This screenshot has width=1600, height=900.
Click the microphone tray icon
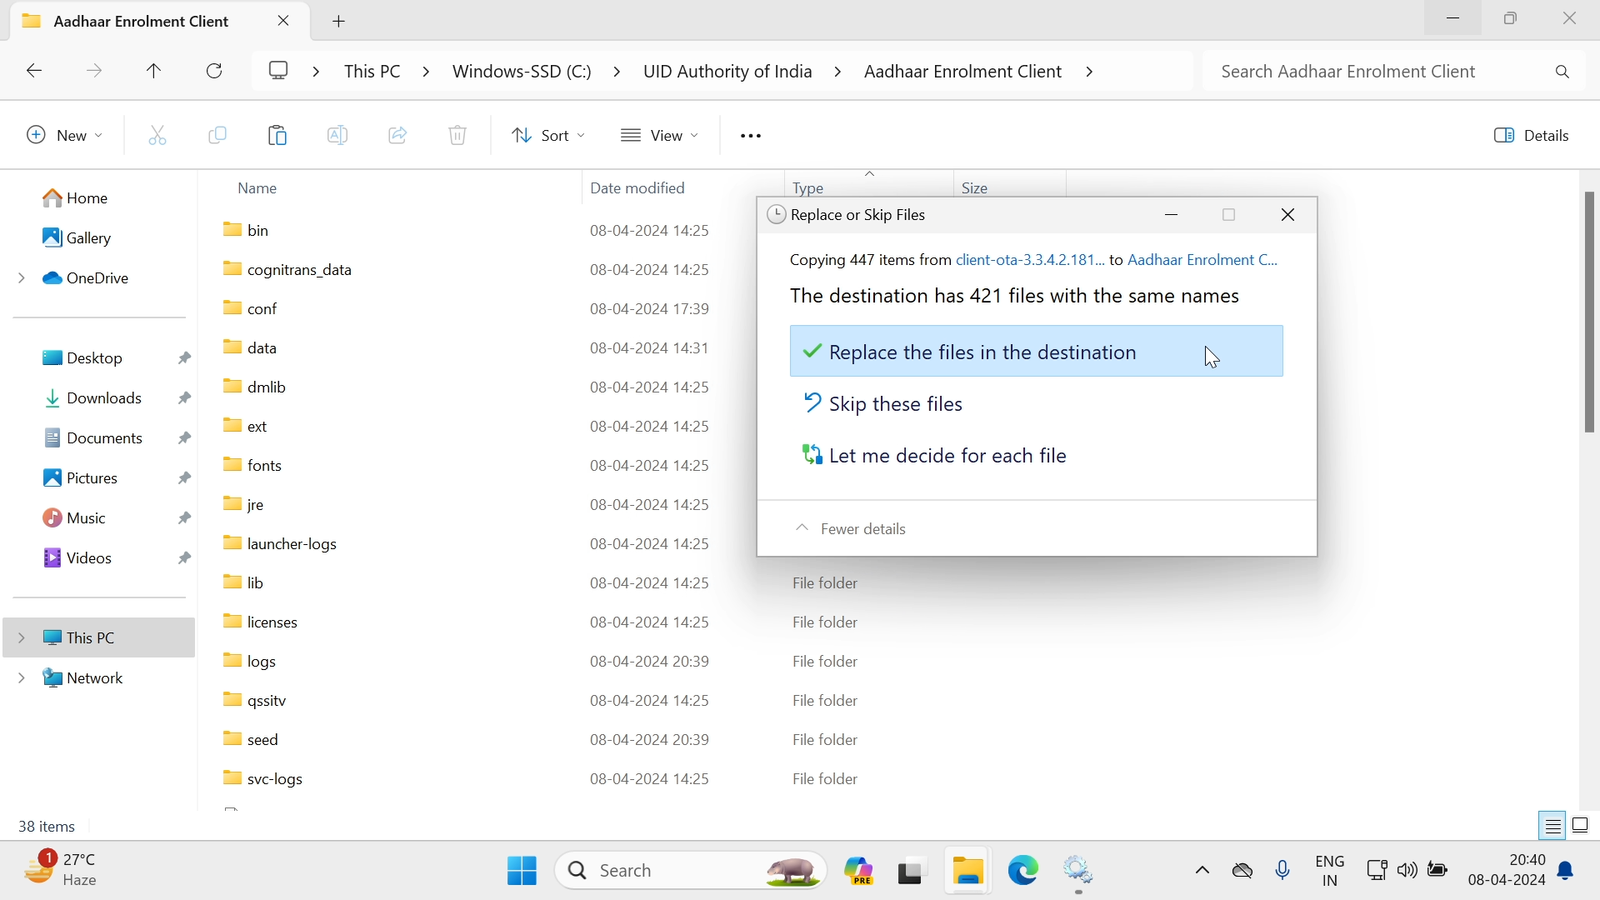(1282, 871)
